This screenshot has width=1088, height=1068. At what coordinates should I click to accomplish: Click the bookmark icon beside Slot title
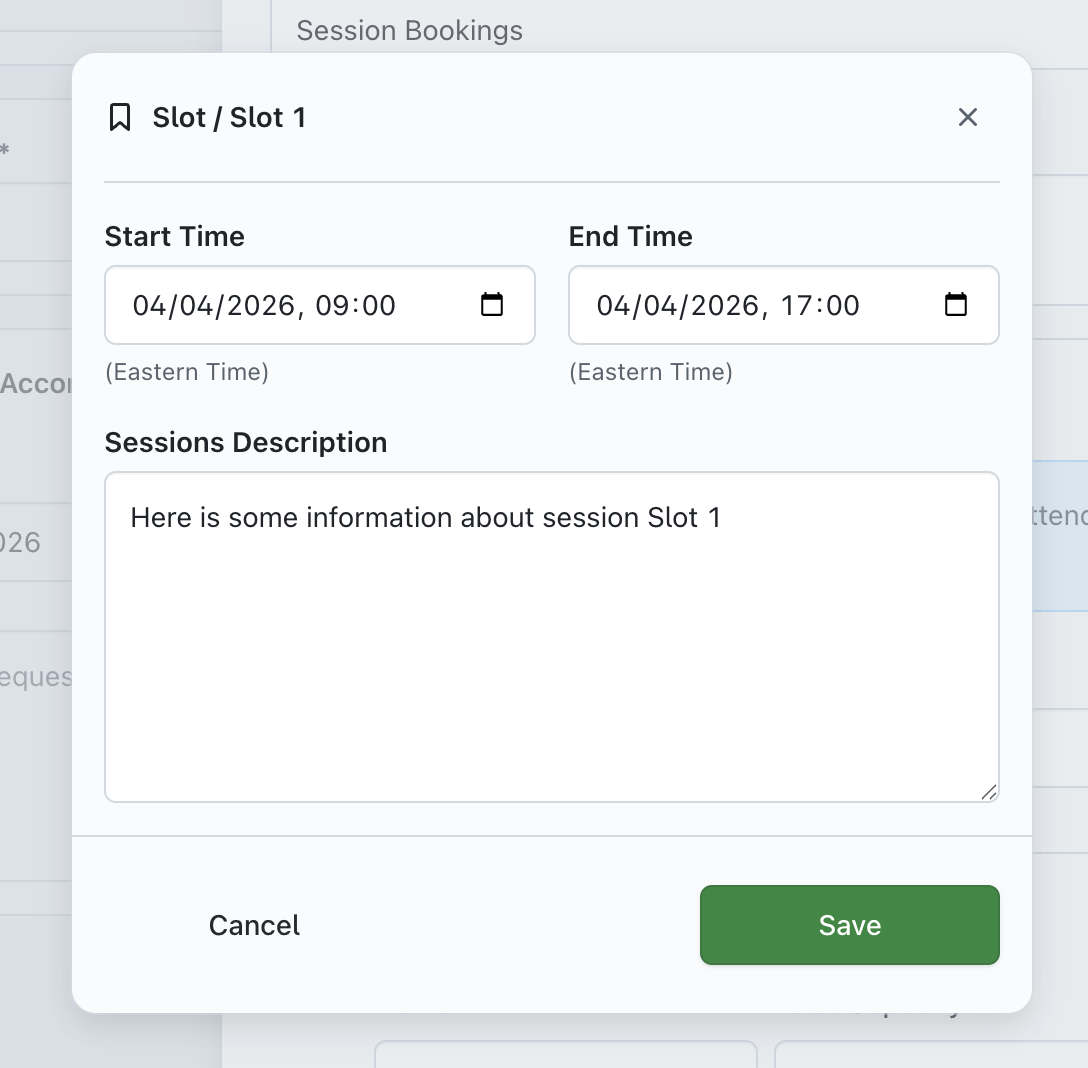[120, 118]
